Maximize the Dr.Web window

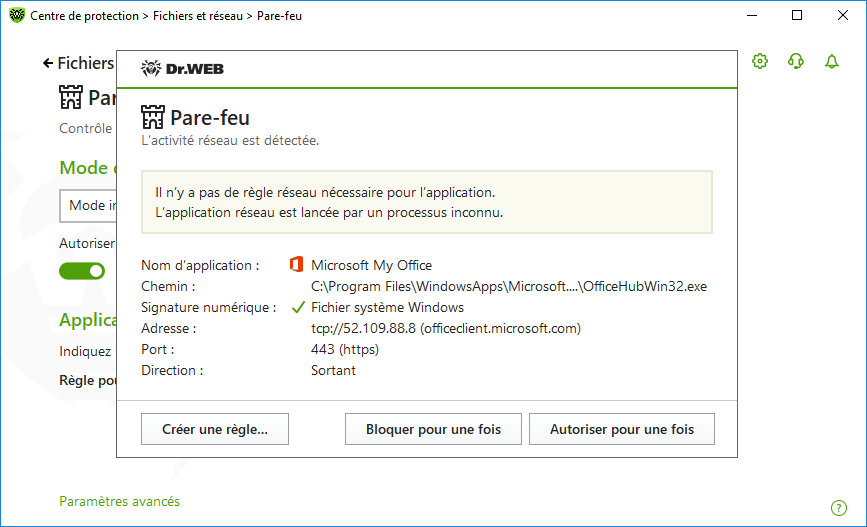coord(797,15)
